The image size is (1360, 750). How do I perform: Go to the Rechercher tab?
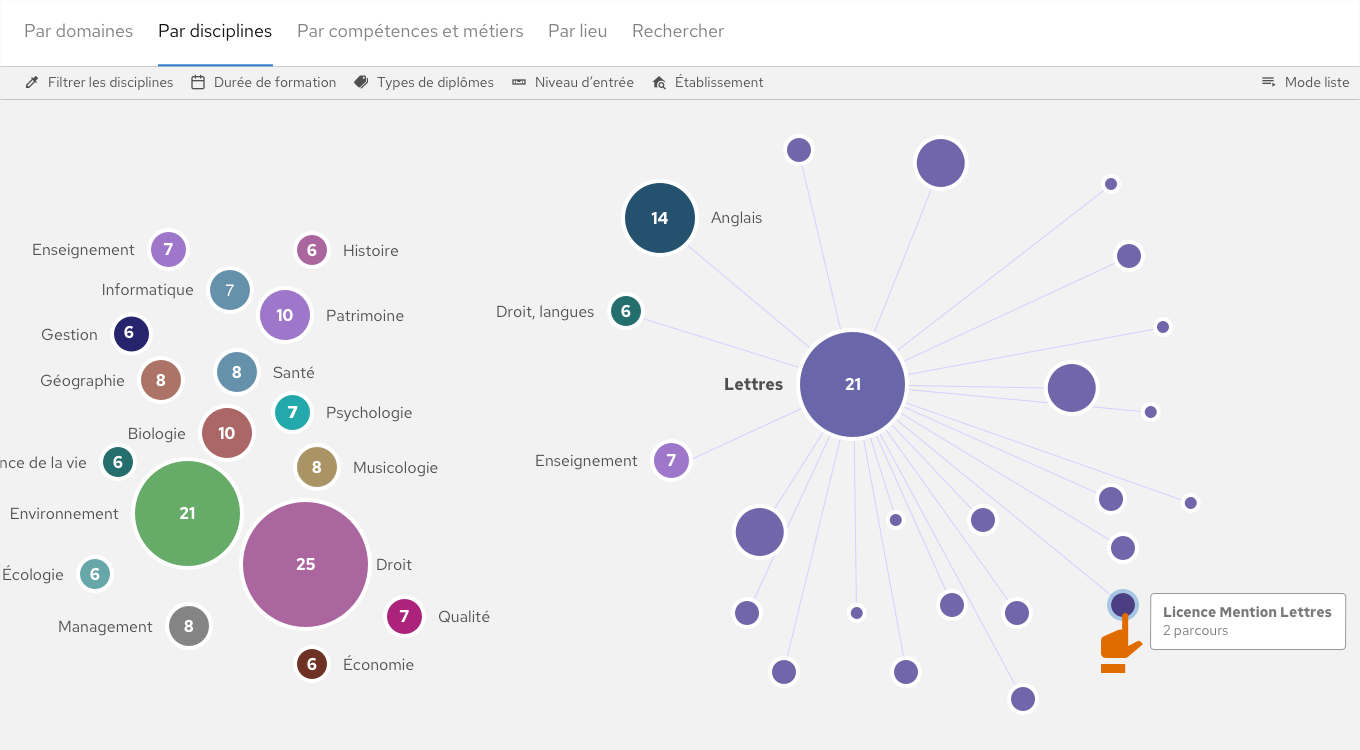pyautogui.click(x=678, y=31)
